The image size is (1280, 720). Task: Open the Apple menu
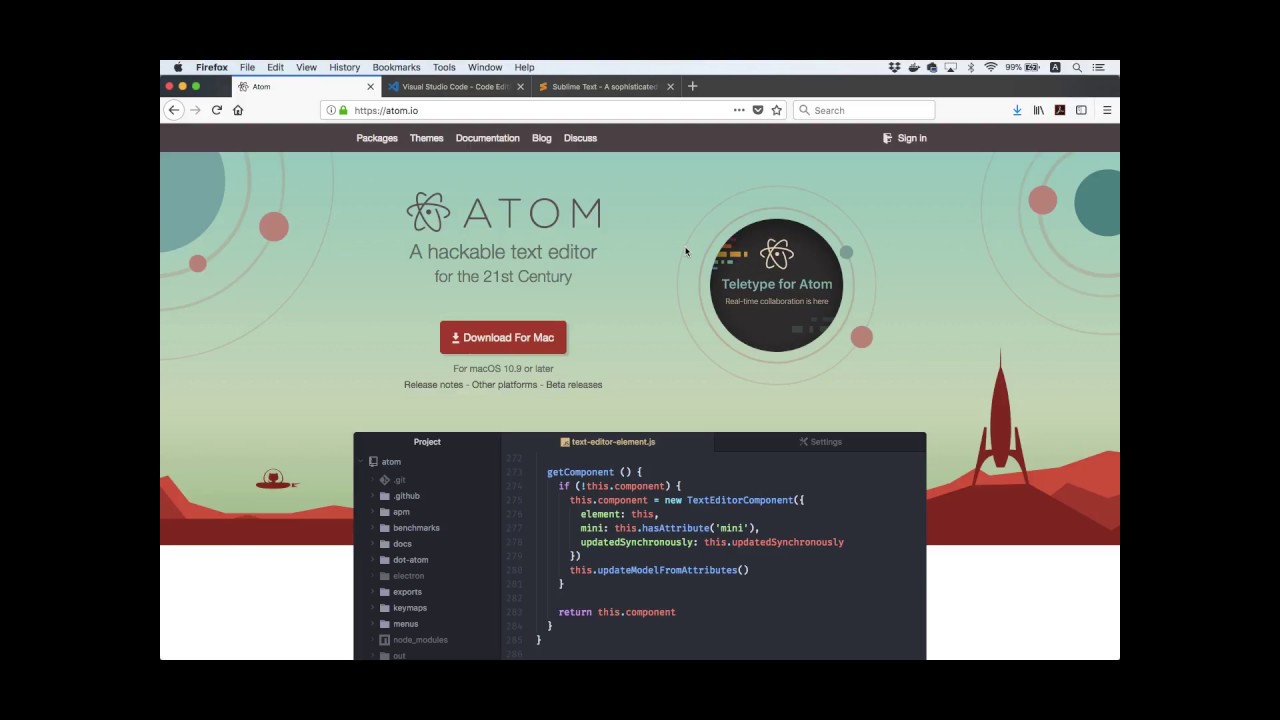178,67
